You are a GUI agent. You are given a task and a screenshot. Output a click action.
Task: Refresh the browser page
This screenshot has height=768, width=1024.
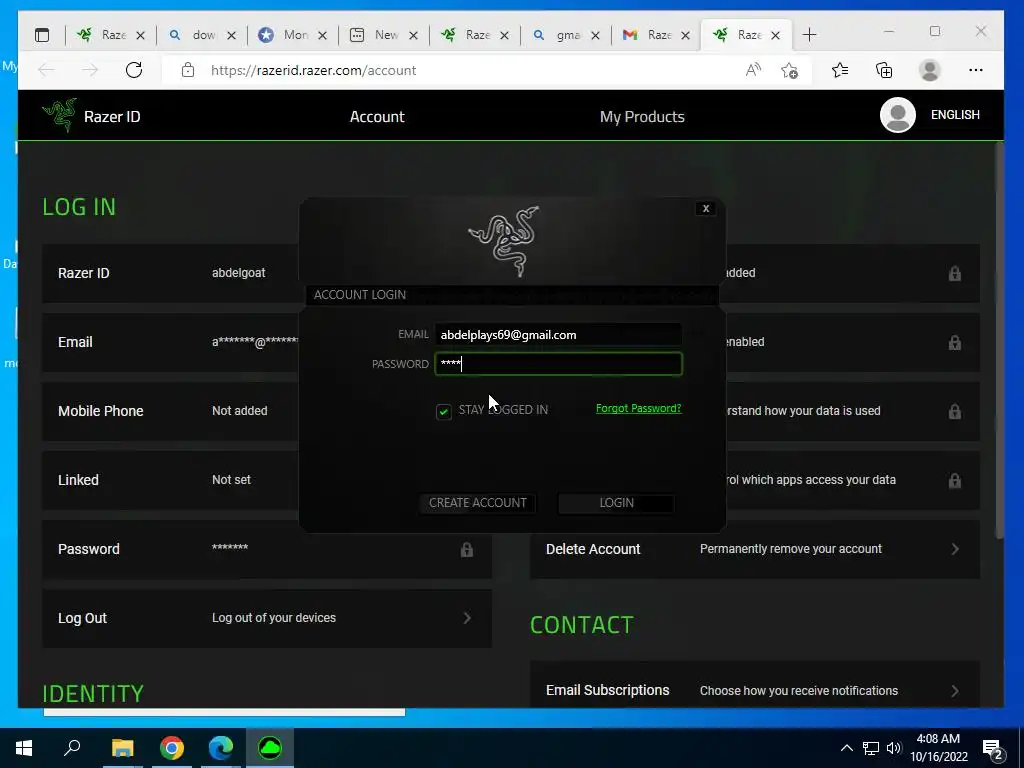click(134, 70)
